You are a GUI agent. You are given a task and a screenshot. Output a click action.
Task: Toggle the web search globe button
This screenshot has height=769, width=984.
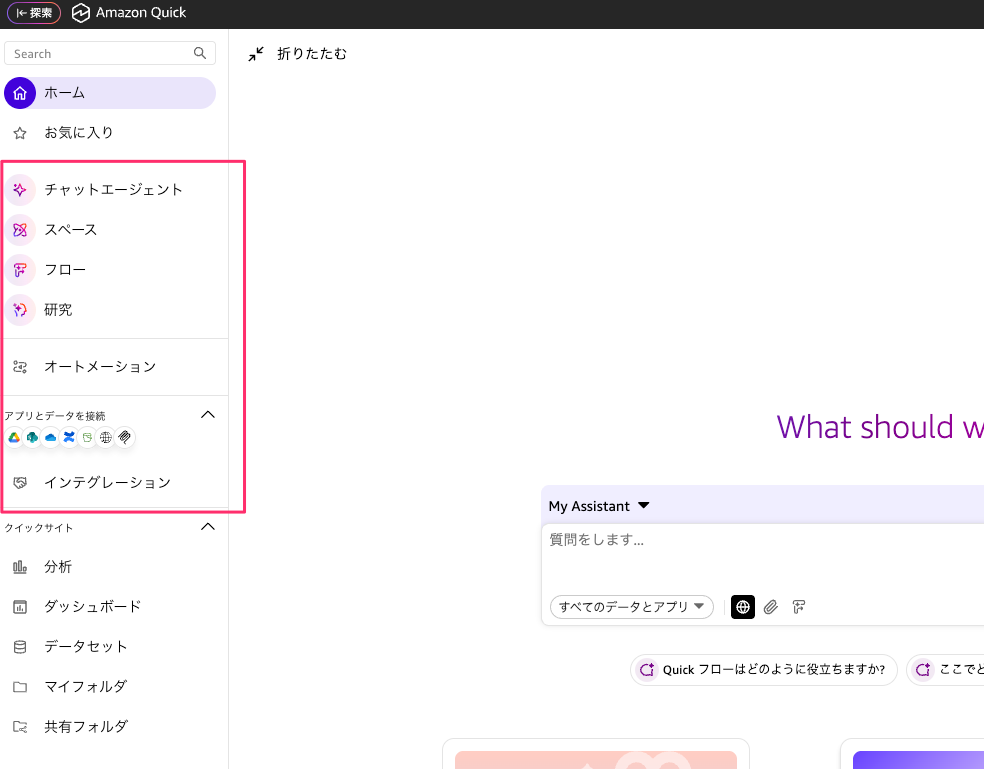click(743, 607)
